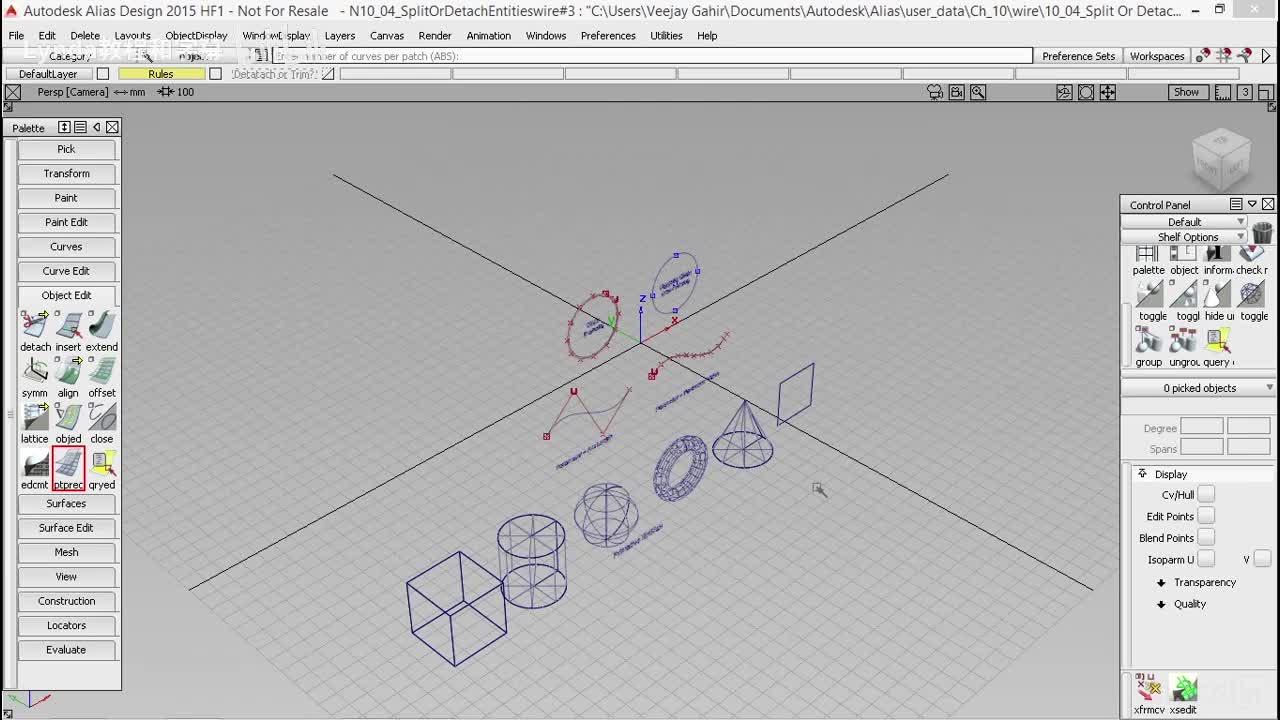
Task: Open the File menu
Action: [x=17, y=35]
